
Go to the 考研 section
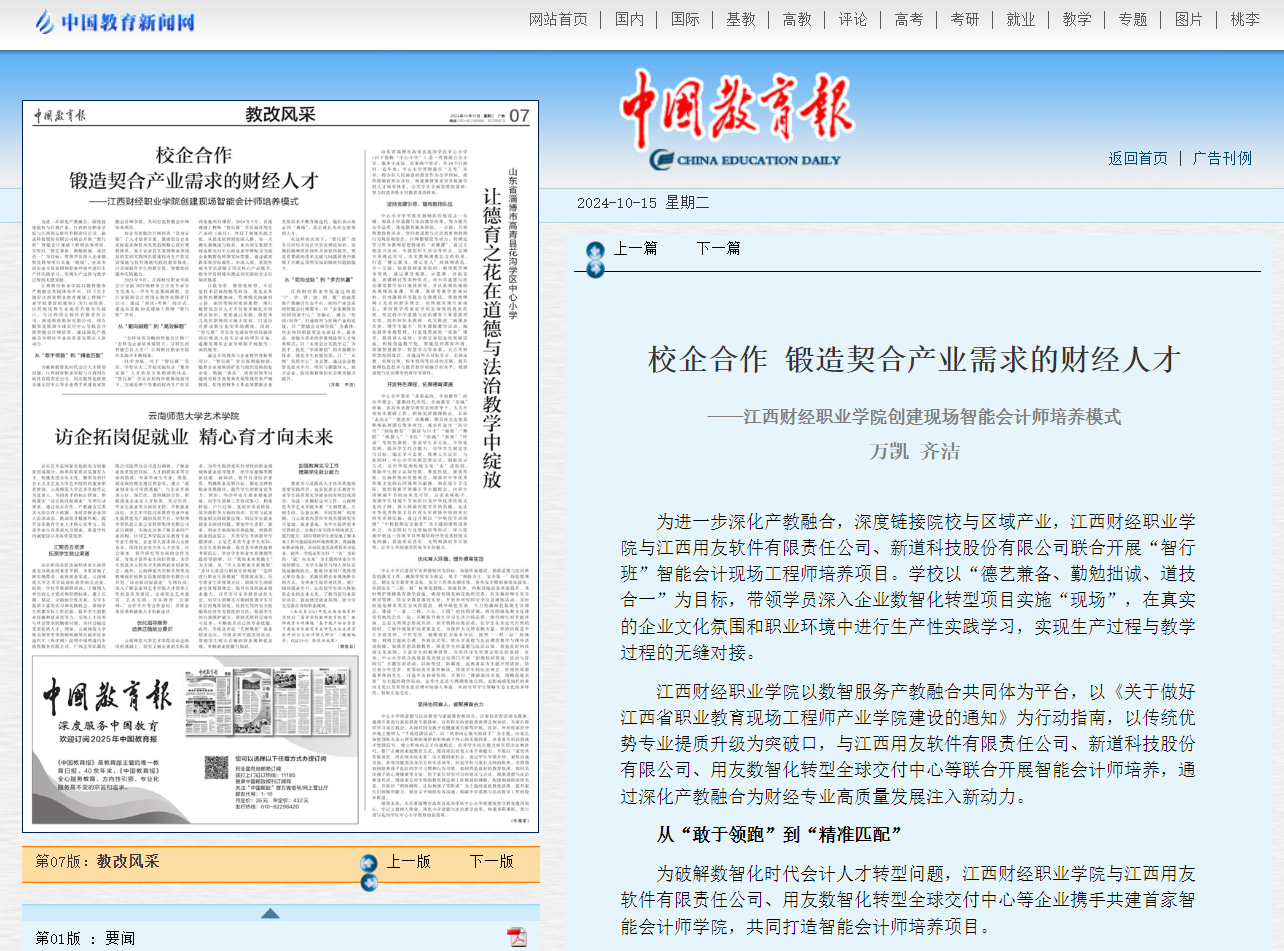(x=964, y=19)
